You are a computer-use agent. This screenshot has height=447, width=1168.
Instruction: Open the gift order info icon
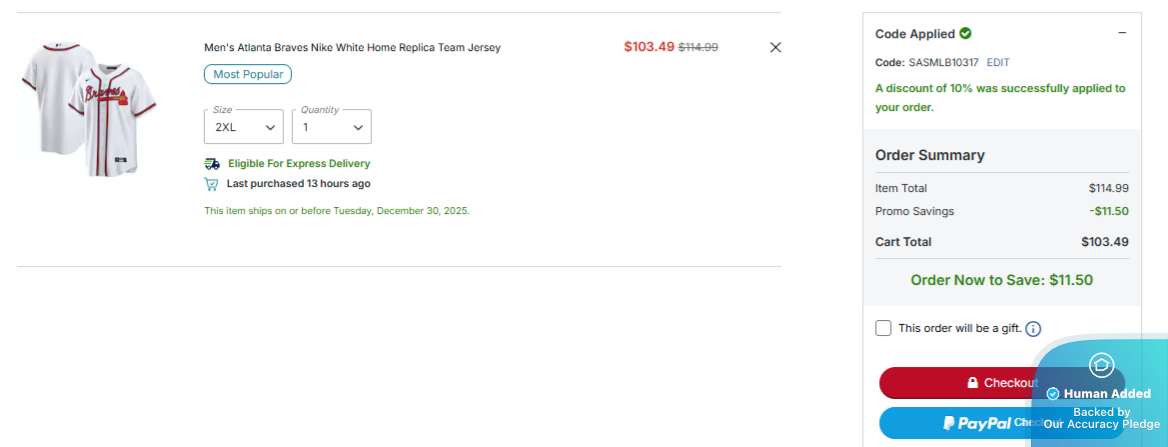[1033, 329]
